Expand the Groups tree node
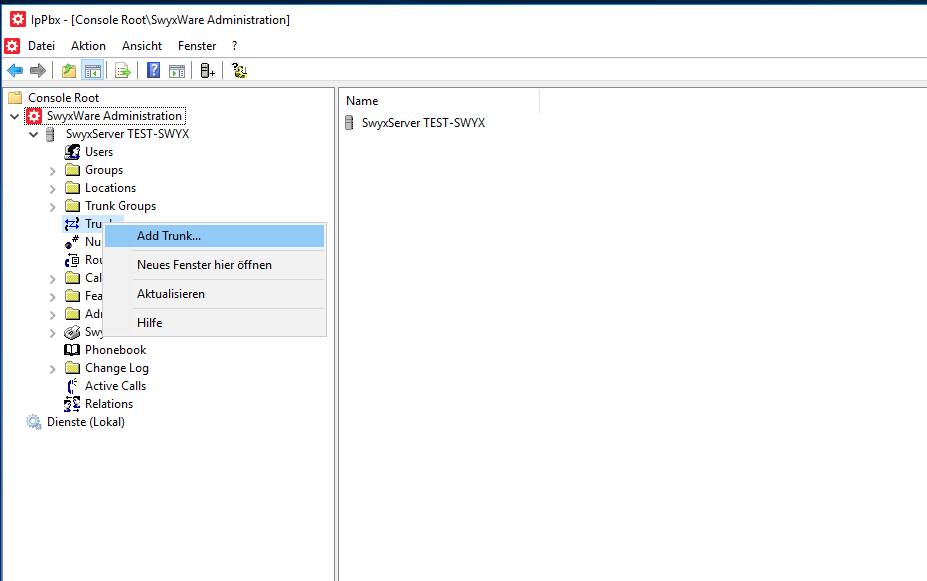The height and width of the screenshot is (581, 927). click(53, 171)
